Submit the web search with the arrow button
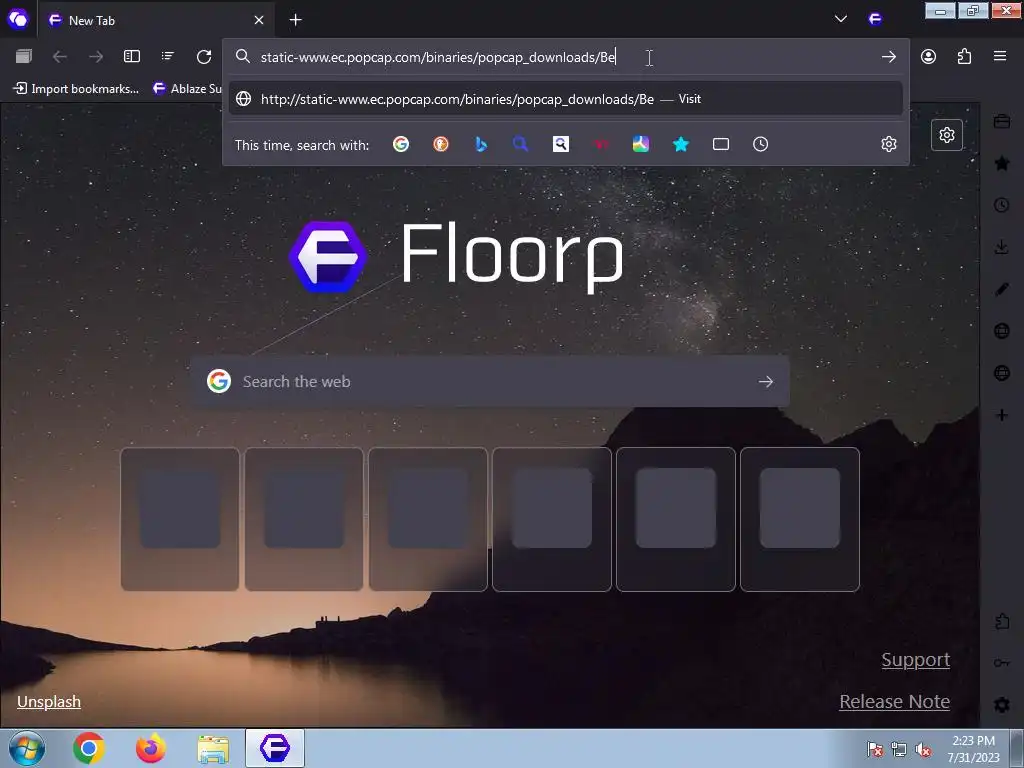Image resolution: width=1024 pixels, height=768 pixels. (x=766, y=381)
